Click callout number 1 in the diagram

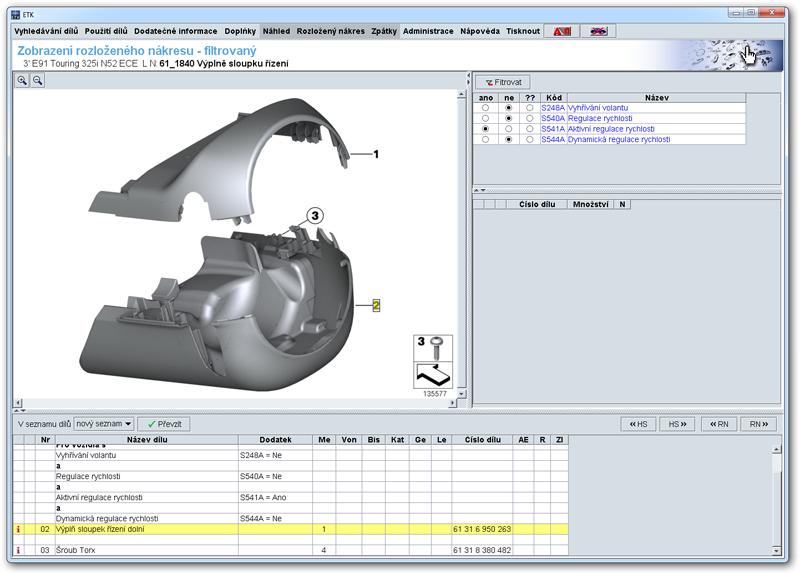(x=376, y=154)
